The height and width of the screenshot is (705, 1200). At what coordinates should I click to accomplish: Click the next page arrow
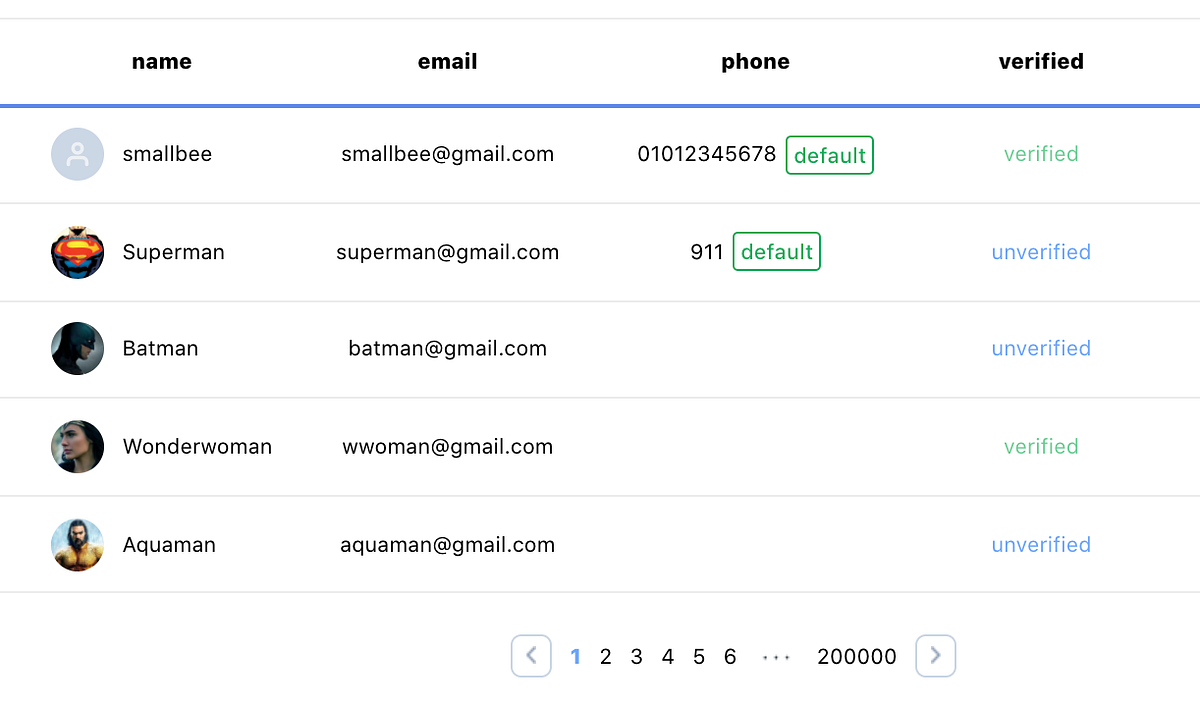tap(935, 656)
